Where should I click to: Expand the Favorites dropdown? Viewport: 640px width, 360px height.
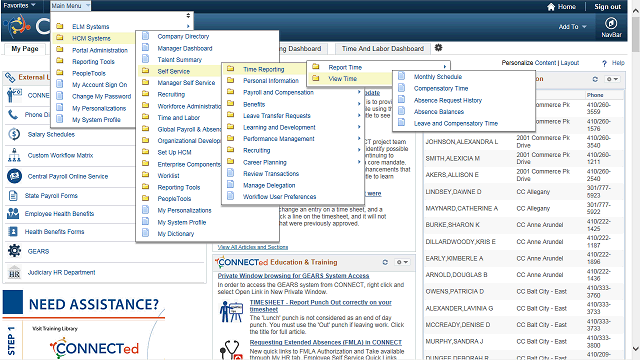point(19,5)
